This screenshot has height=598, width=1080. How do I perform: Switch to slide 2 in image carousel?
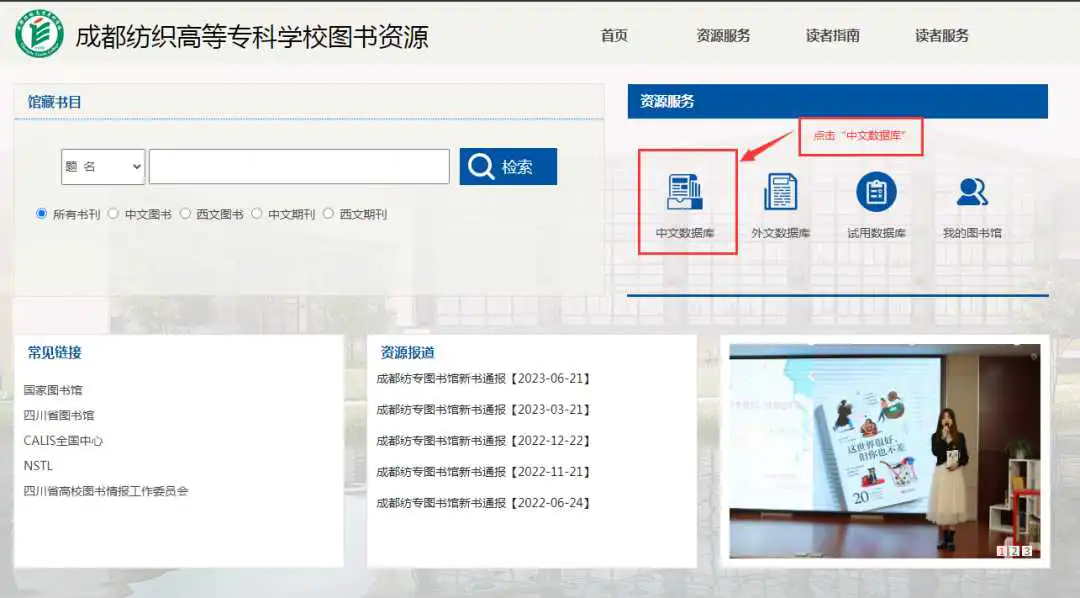1013,551
